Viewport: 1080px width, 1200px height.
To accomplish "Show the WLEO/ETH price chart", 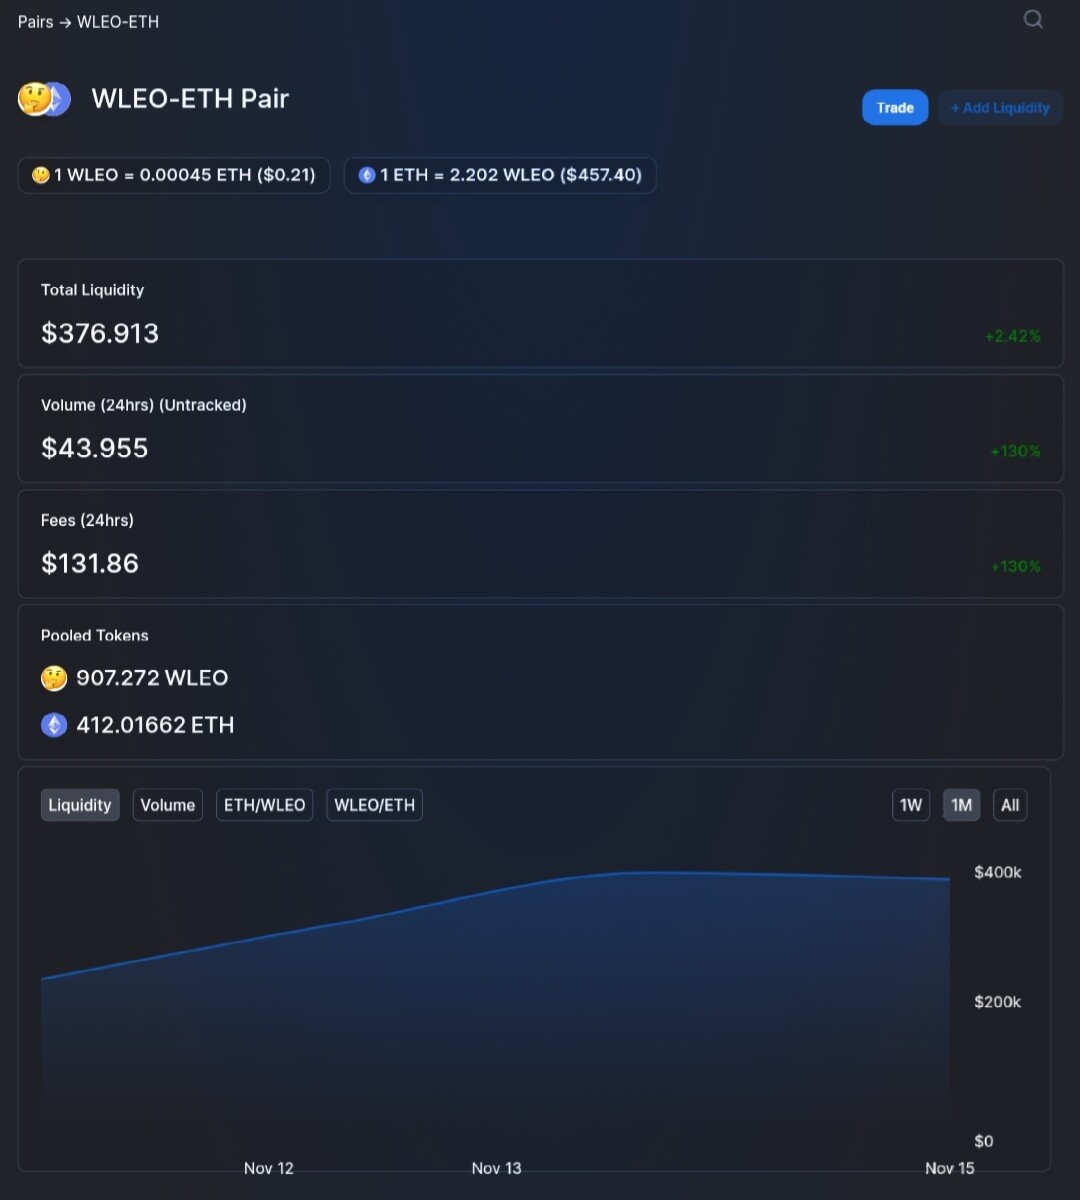I will click(x=375, y=805).
